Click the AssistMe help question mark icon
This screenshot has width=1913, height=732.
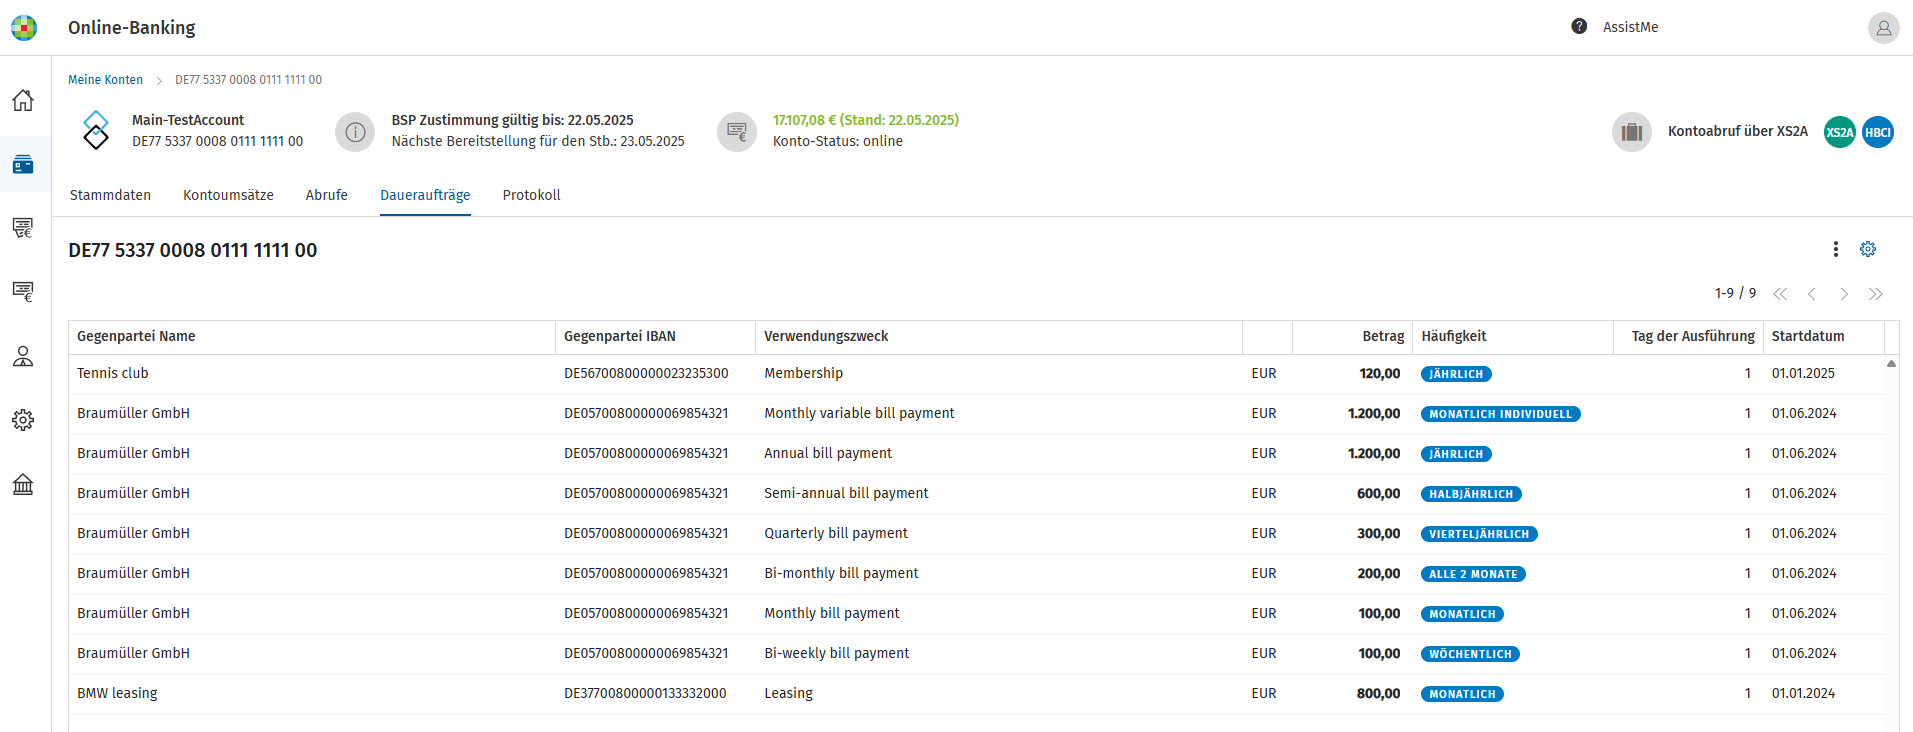(1579, 27)
